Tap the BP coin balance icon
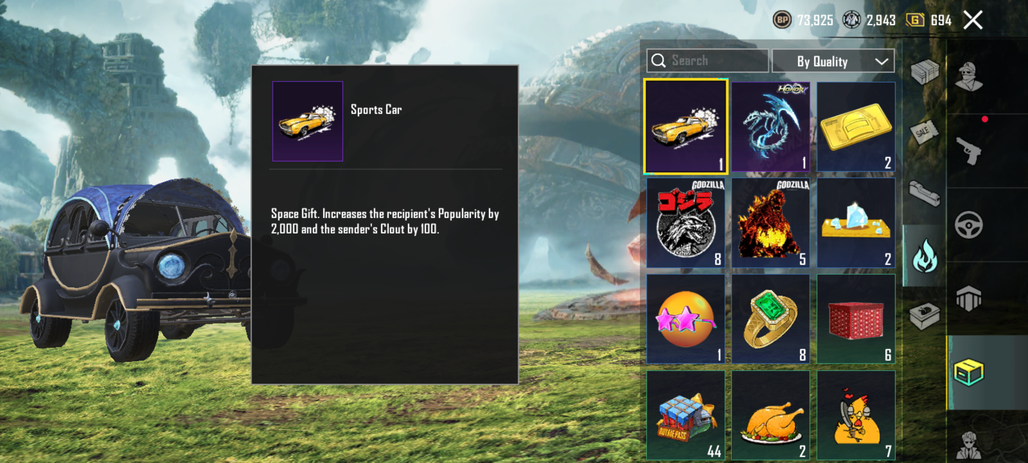 [782, 20]
